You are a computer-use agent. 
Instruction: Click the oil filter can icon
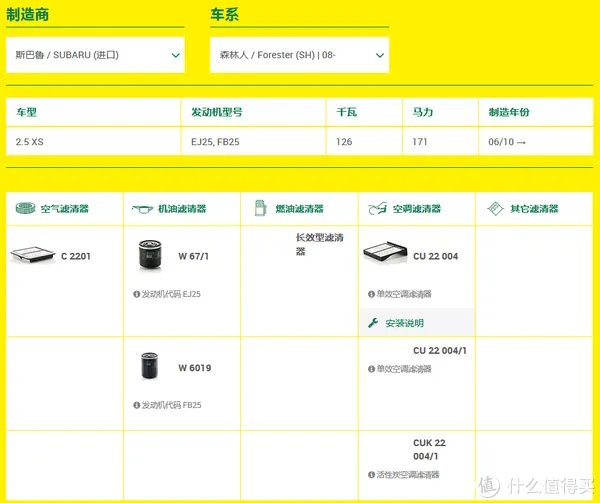(x=142, y=209)
